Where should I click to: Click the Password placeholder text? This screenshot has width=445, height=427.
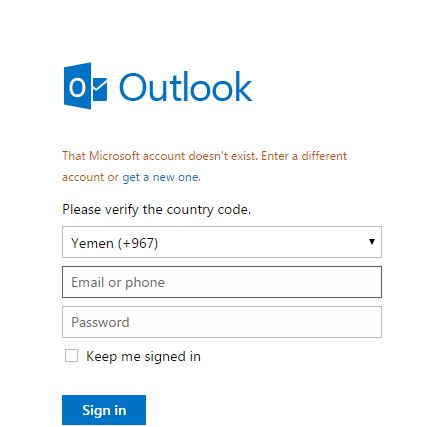(100, 322)
